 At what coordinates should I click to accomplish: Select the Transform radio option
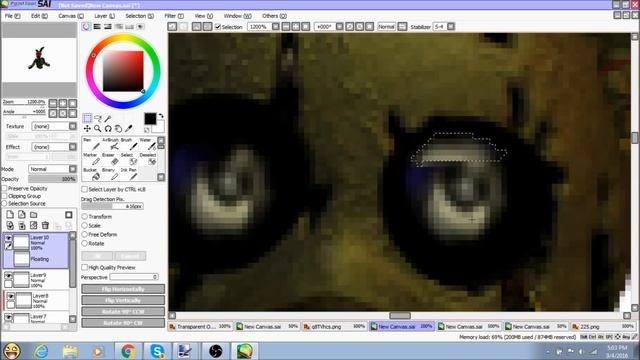click(84, 217)
